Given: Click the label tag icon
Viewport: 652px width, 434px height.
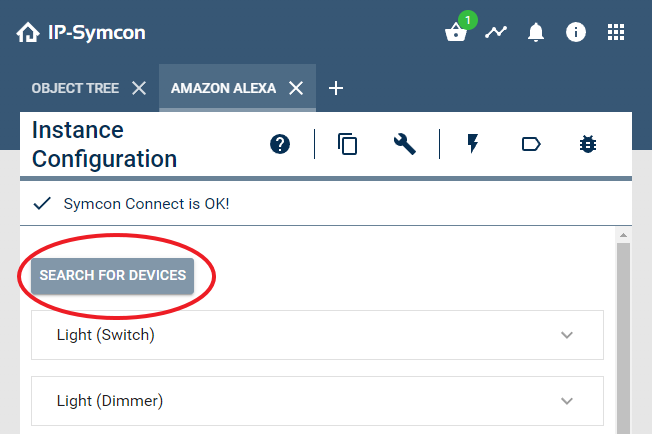Looking at the screenshot, I should (531, 144).
